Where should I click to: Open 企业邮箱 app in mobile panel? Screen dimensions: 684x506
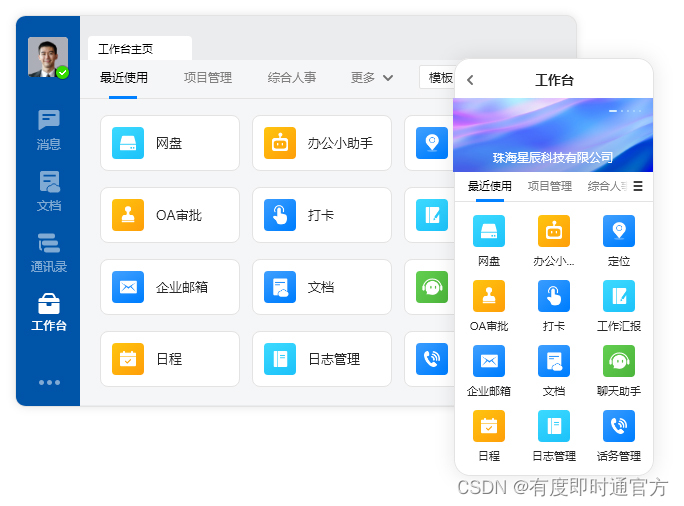point(489,371)
